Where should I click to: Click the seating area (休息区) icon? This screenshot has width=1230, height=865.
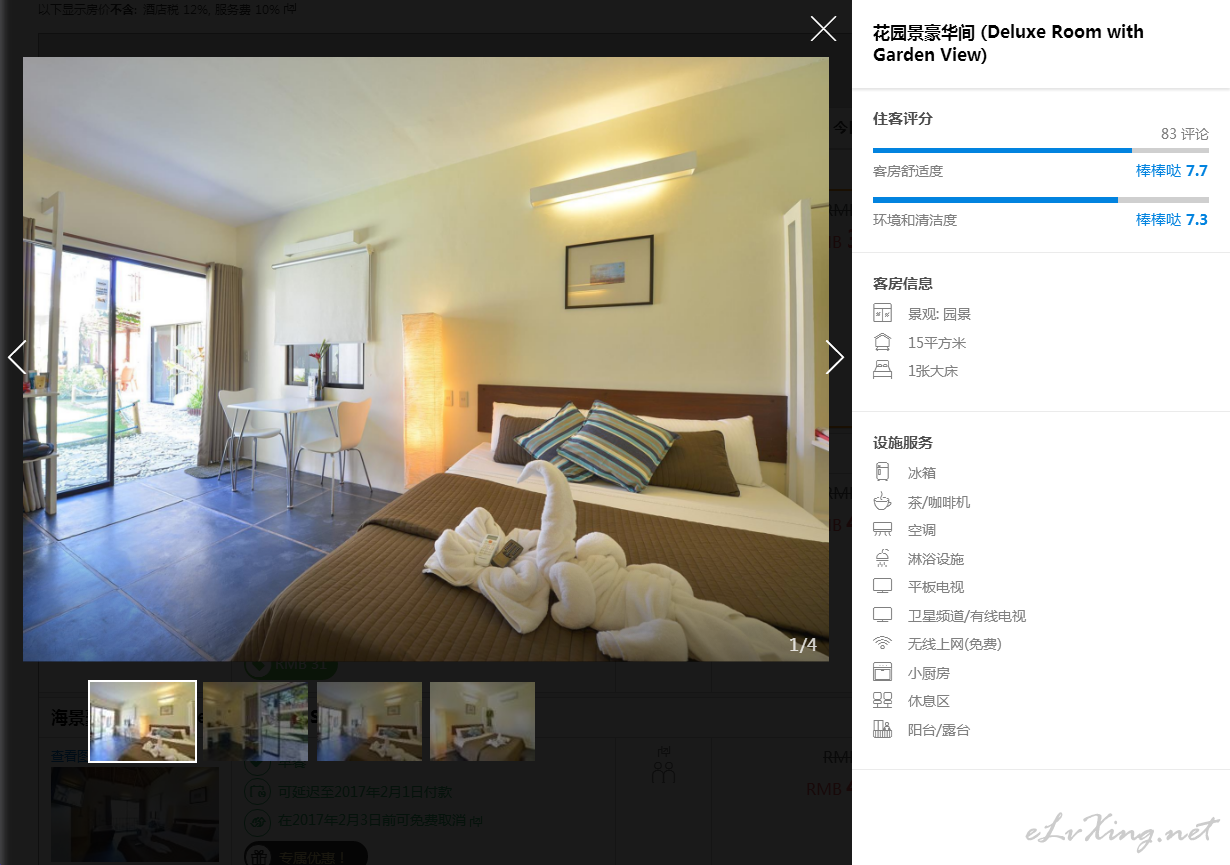(x=882, y=700)
